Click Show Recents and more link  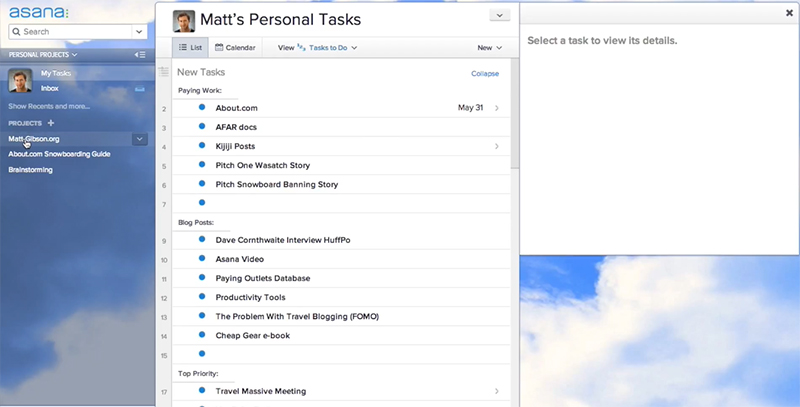click(x=48, y=106)
